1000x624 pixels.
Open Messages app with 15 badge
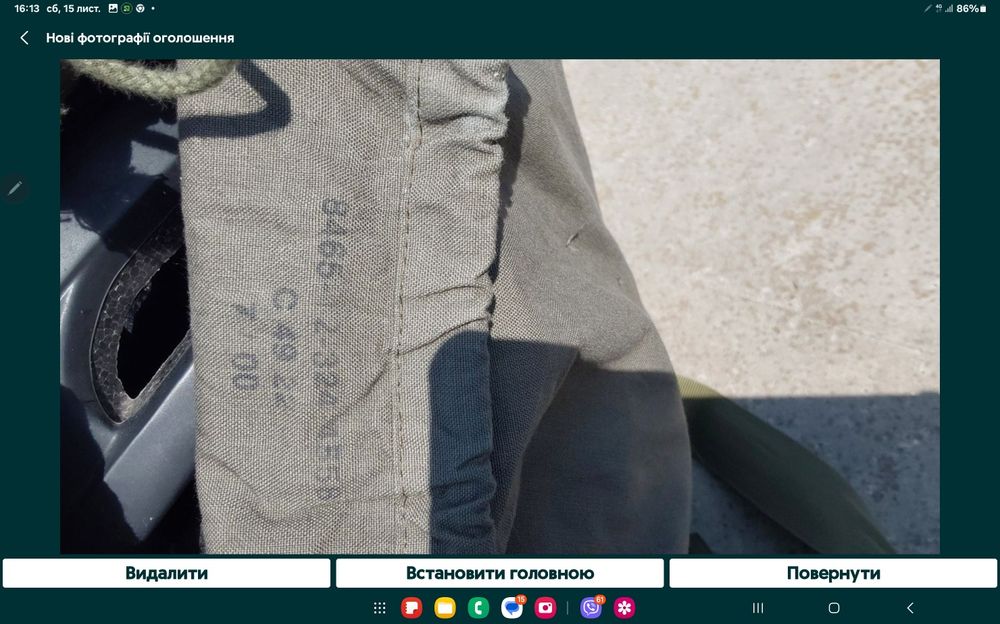(x=512, y=608)
